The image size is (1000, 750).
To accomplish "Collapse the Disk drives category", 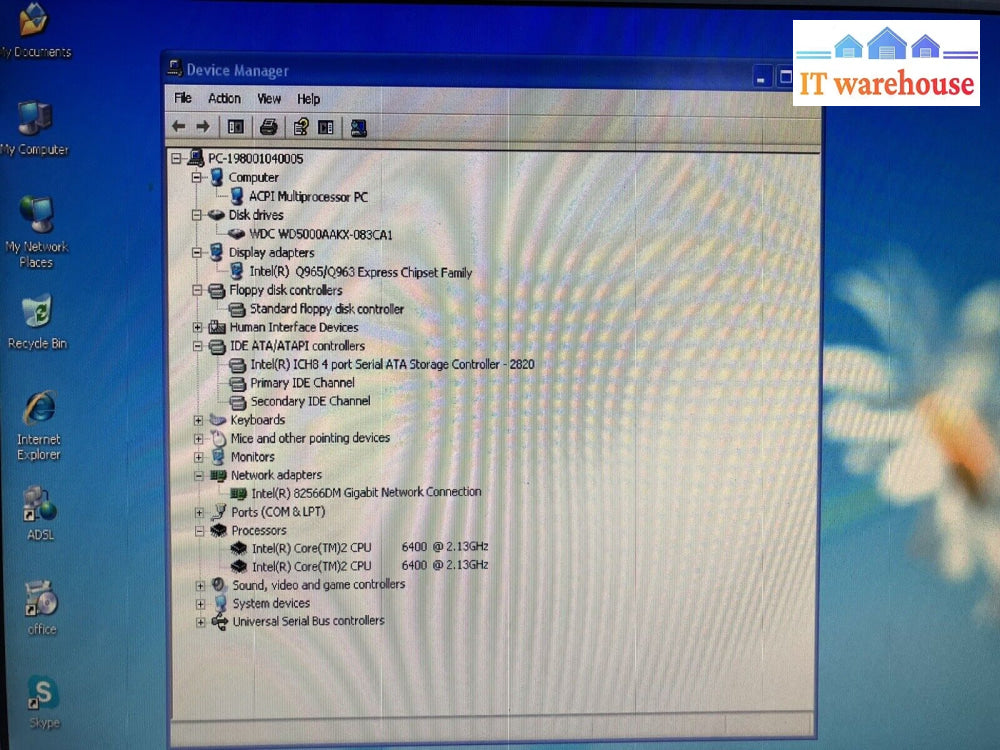I will tap(197, 215).
